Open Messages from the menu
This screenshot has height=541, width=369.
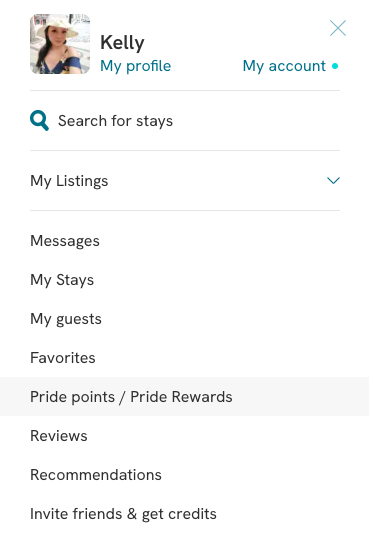click(65, 241)
